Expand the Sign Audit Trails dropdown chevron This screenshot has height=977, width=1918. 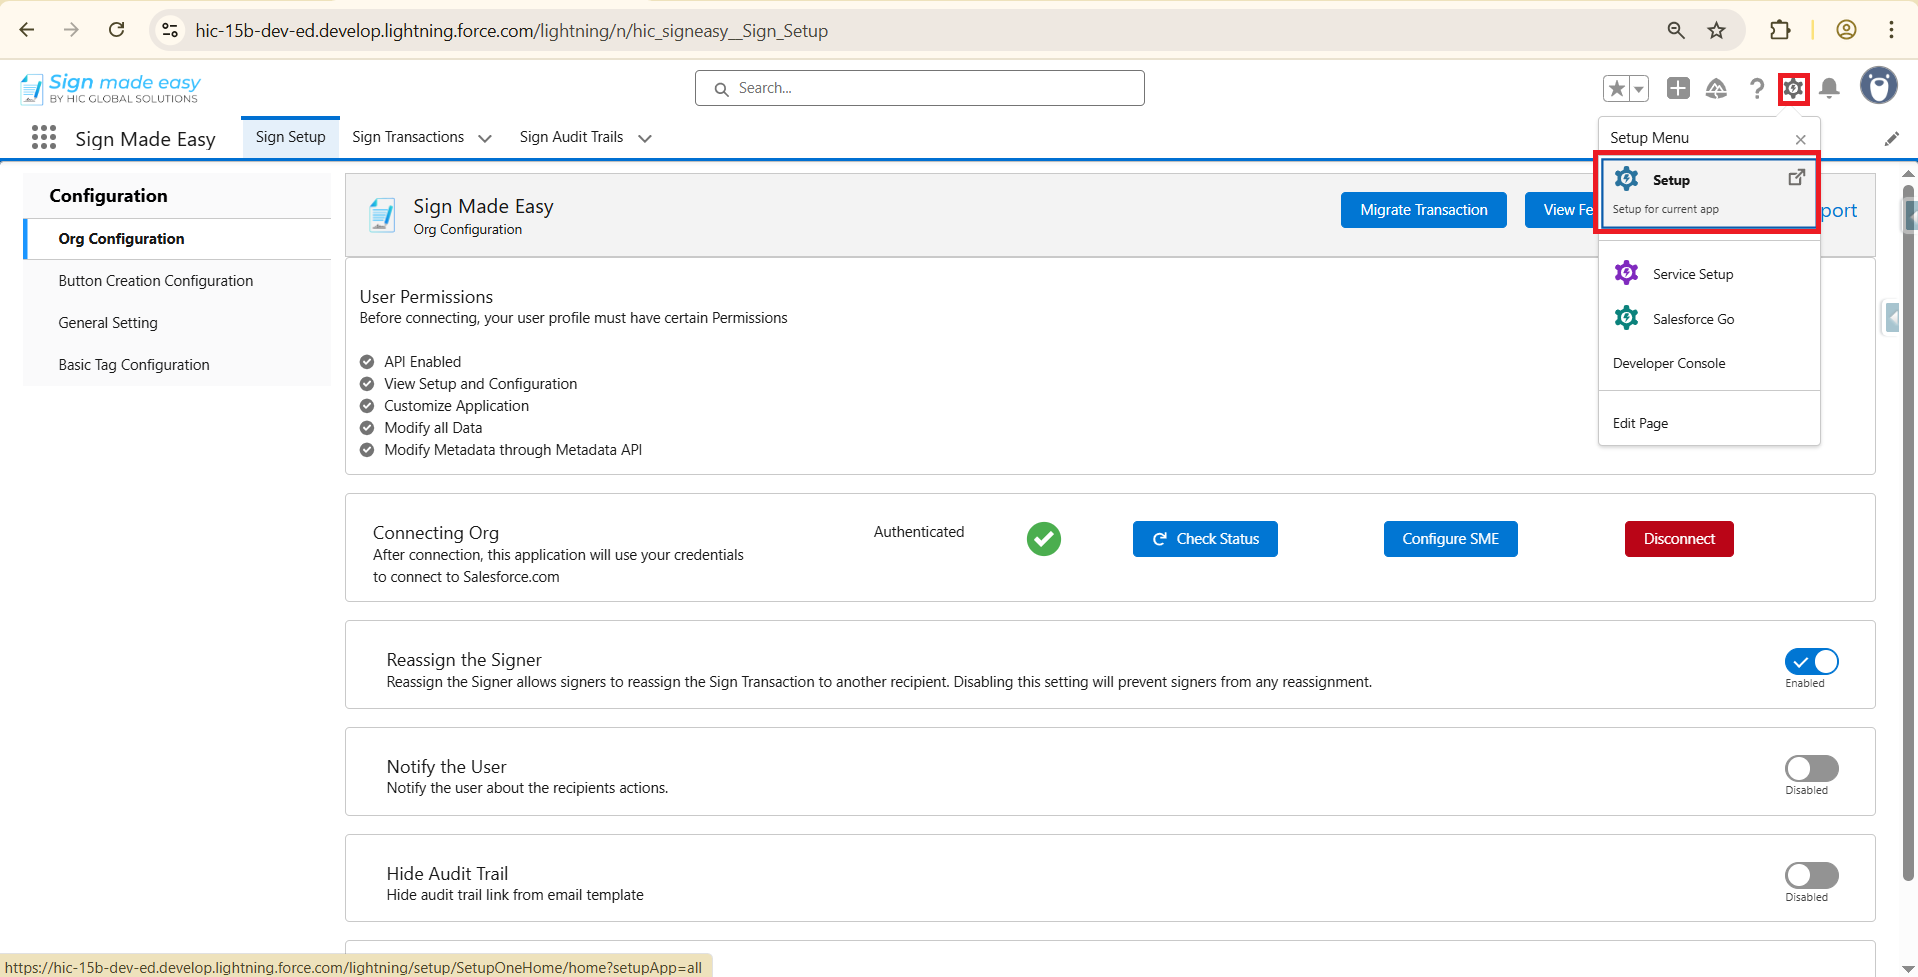(x=645, y=139)
